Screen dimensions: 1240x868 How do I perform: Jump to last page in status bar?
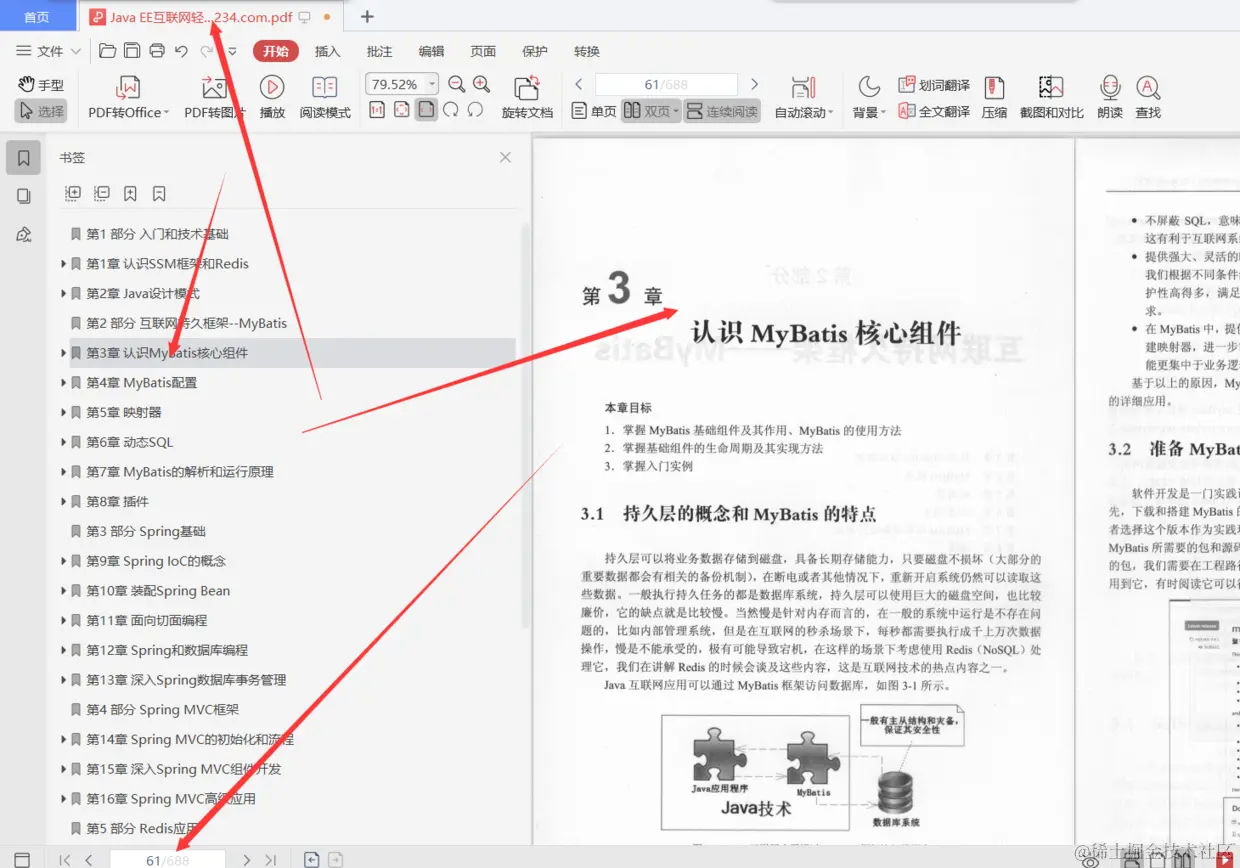click(x=270, y=860)
